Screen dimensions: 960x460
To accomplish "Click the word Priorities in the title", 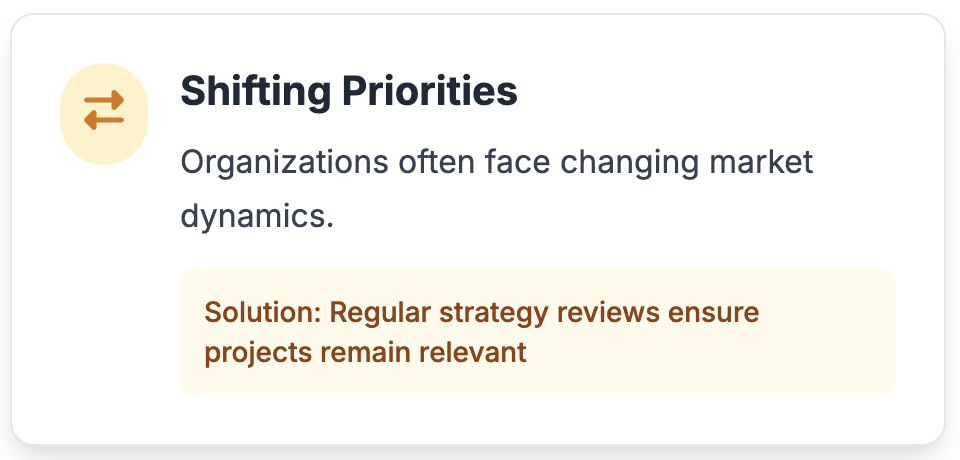I will pos(430,91).
